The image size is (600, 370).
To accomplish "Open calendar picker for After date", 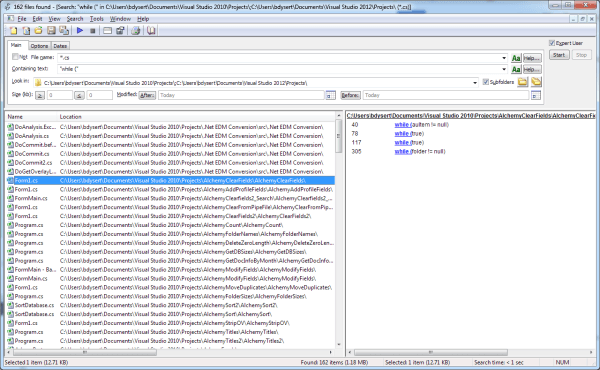I will [331, 95].
